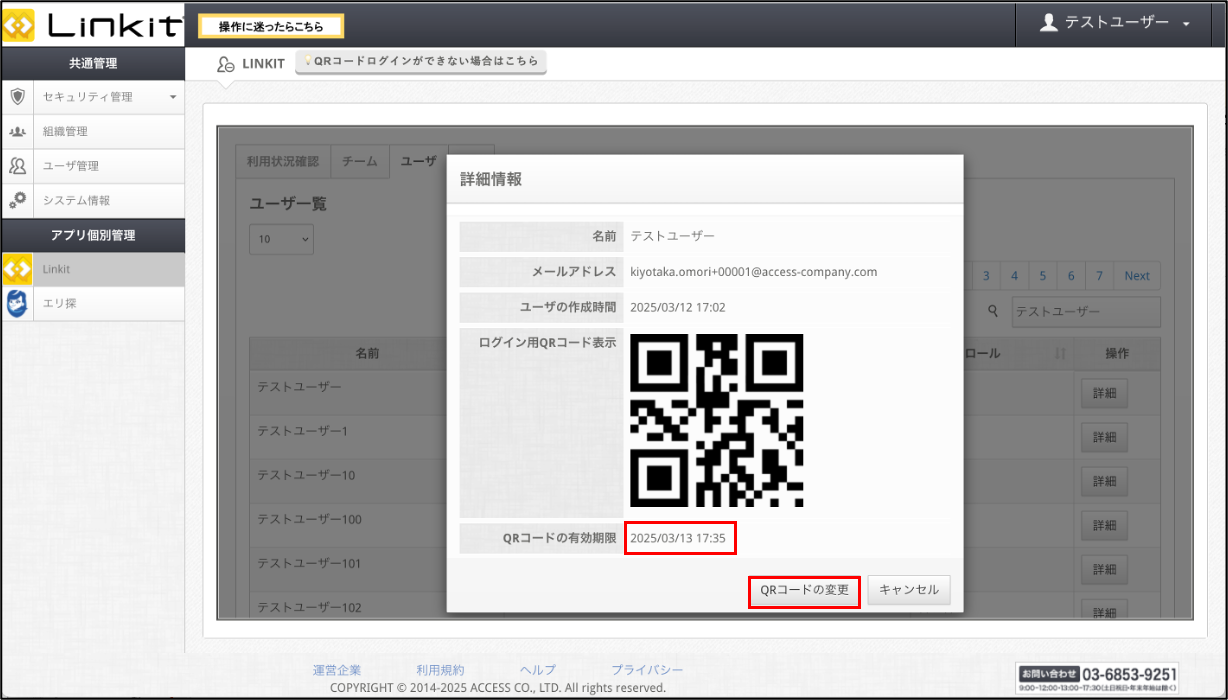The width and height of the screenshot is (1228, 700).
Task: Go to page 6 in pagination
Action: coord(1071,276)
